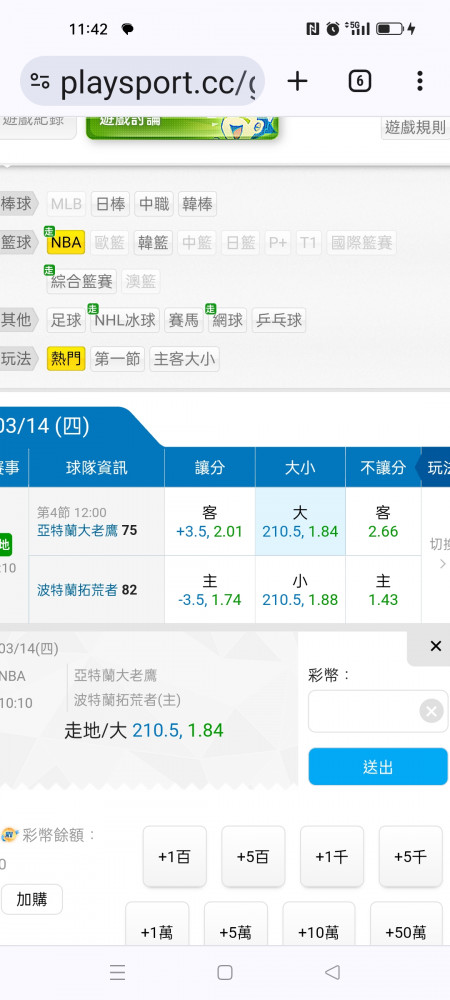This screenshot has height=1000, width=450.
Task: Add +5千 to the wager
Action: point(410,857)
